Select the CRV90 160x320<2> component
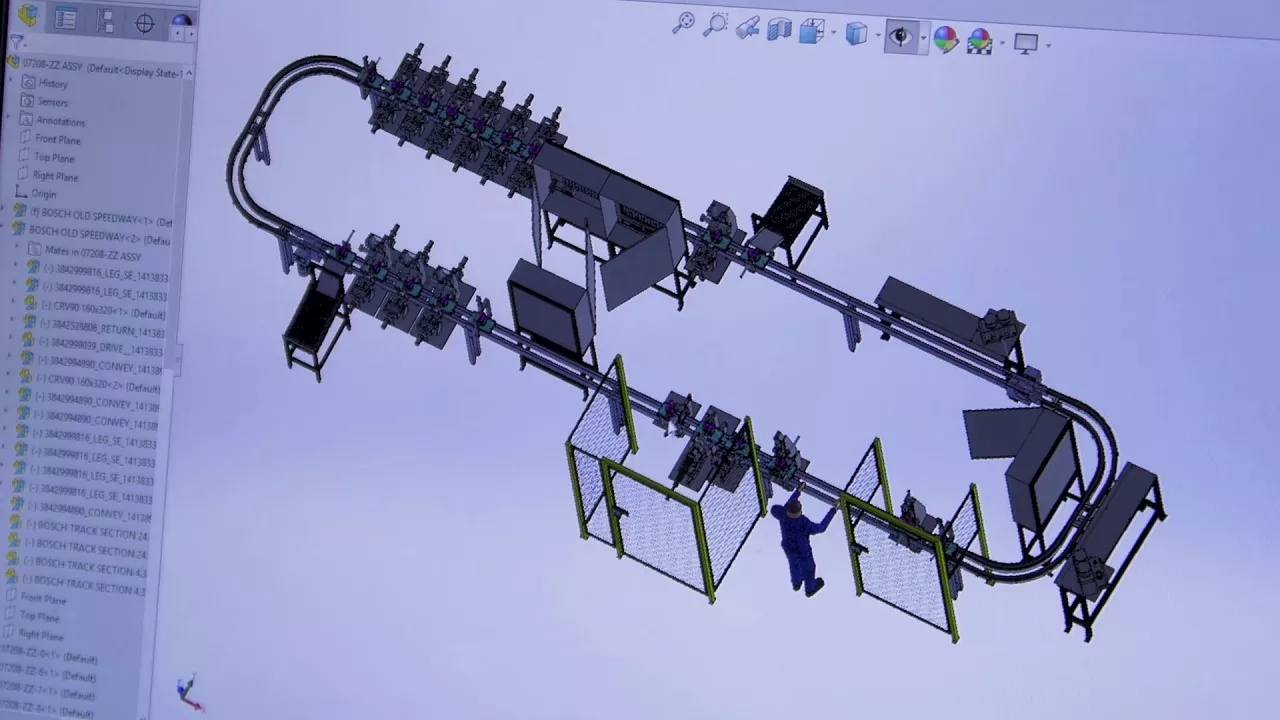Image resolution: width=1280 pixels, height=720 pixels. (92, 384)
